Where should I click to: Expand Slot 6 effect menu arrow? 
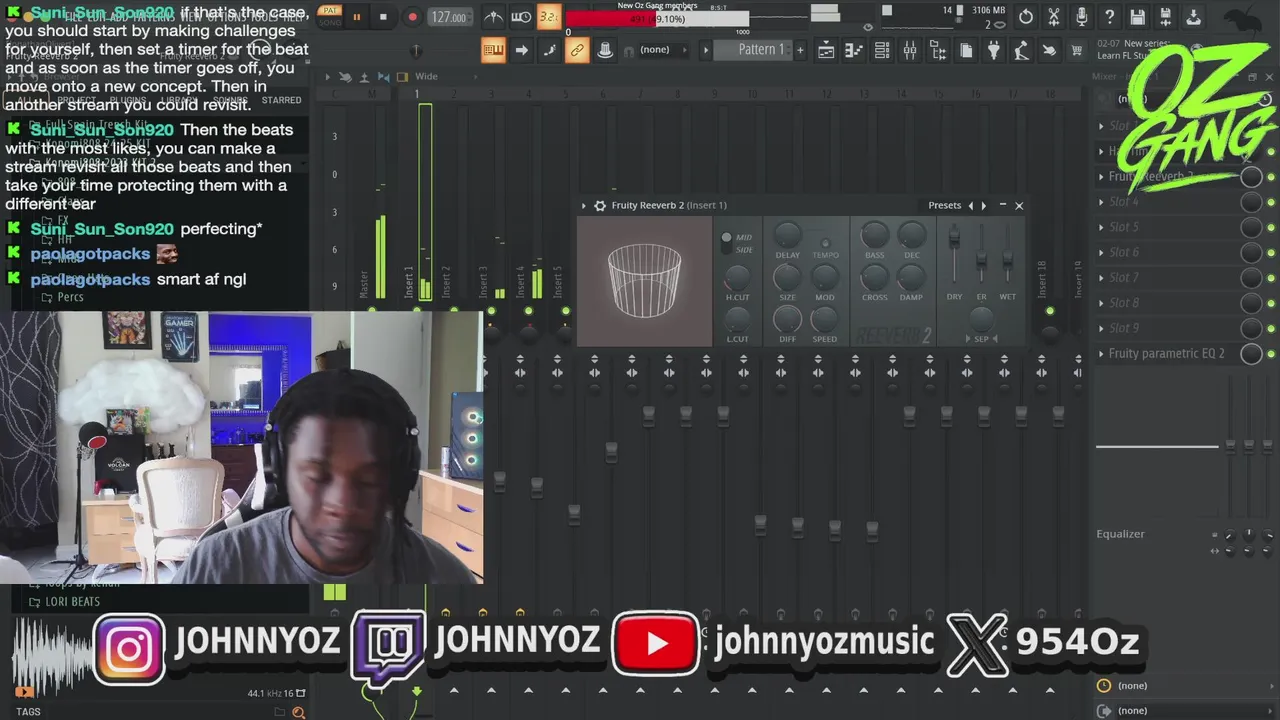pos(1101,252)
